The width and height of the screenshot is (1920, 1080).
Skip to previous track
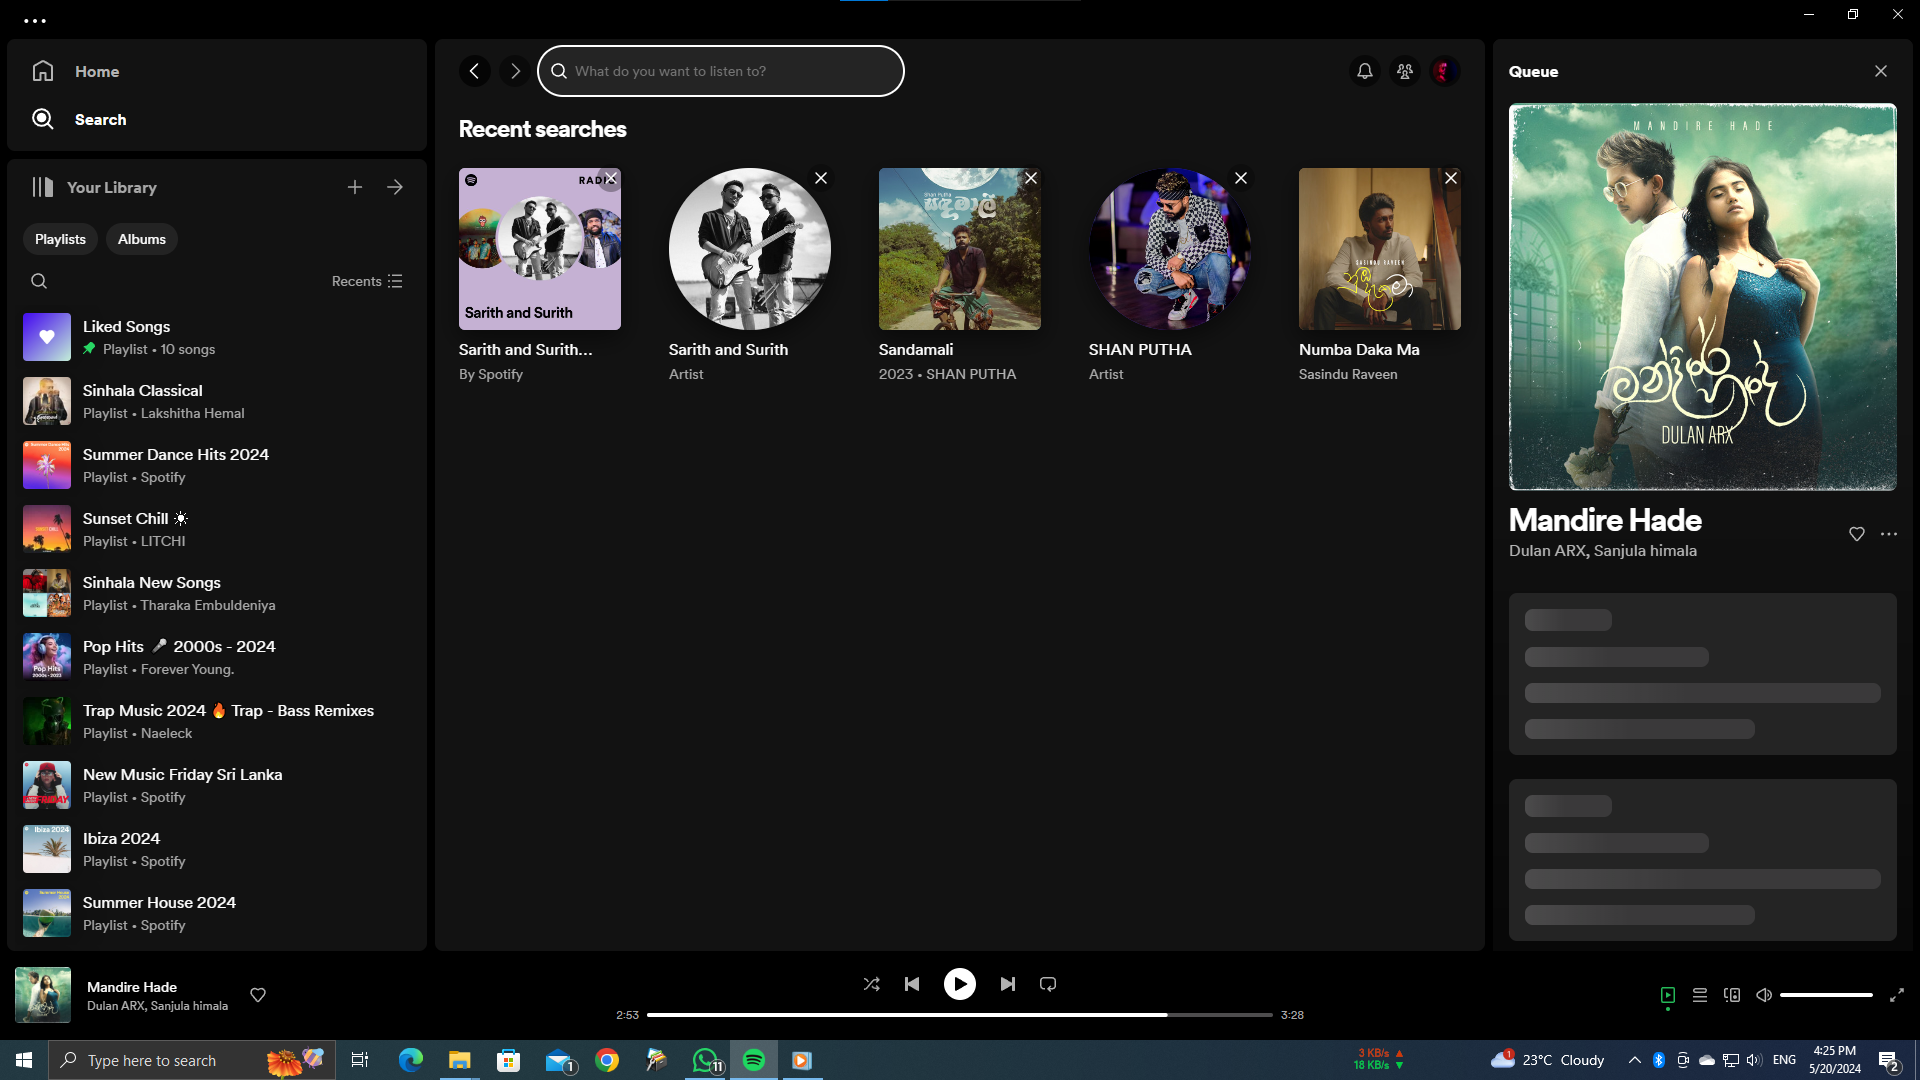point(912,984)
